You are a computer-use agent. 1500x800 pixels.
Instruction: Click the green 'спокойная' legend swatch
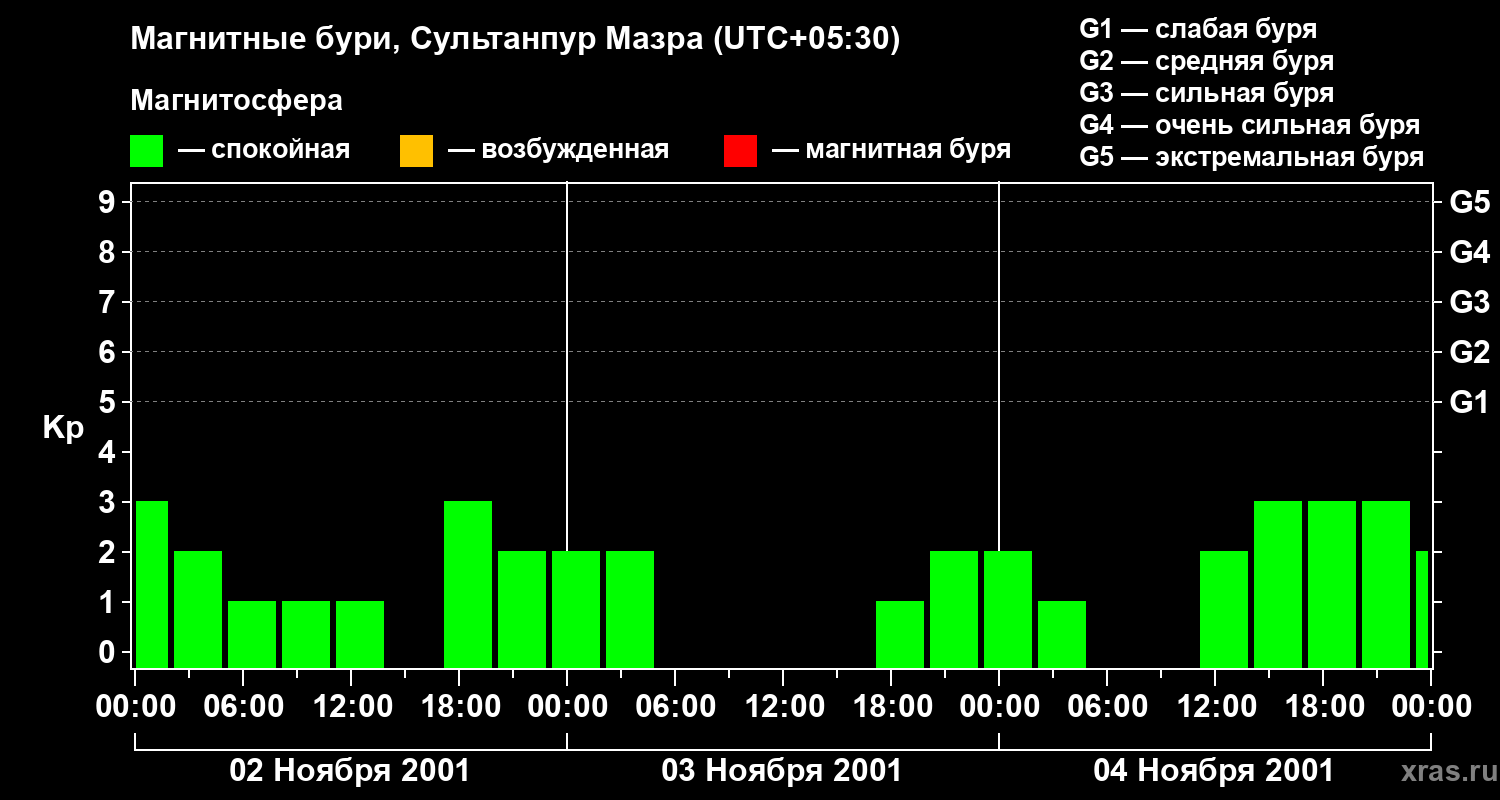pyautogui.click(x=147, y=151)
